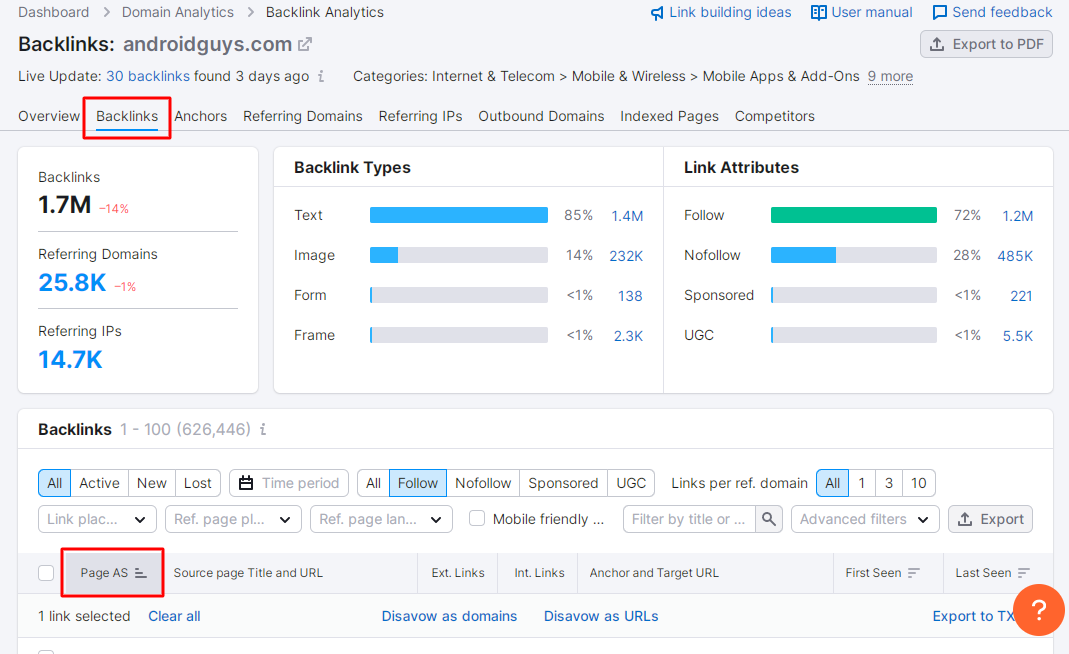Switch to the Anchors tab
The width and height of the screenshot is (1069, 654).
click(200, 116)
